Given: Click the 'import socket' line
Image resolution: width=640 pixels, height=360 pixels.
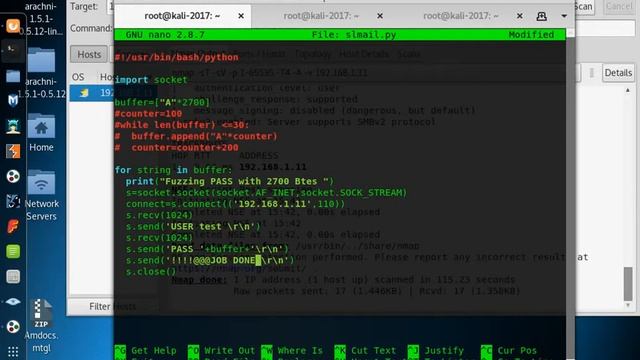Looking at the screenshot, I should point(151,80).
